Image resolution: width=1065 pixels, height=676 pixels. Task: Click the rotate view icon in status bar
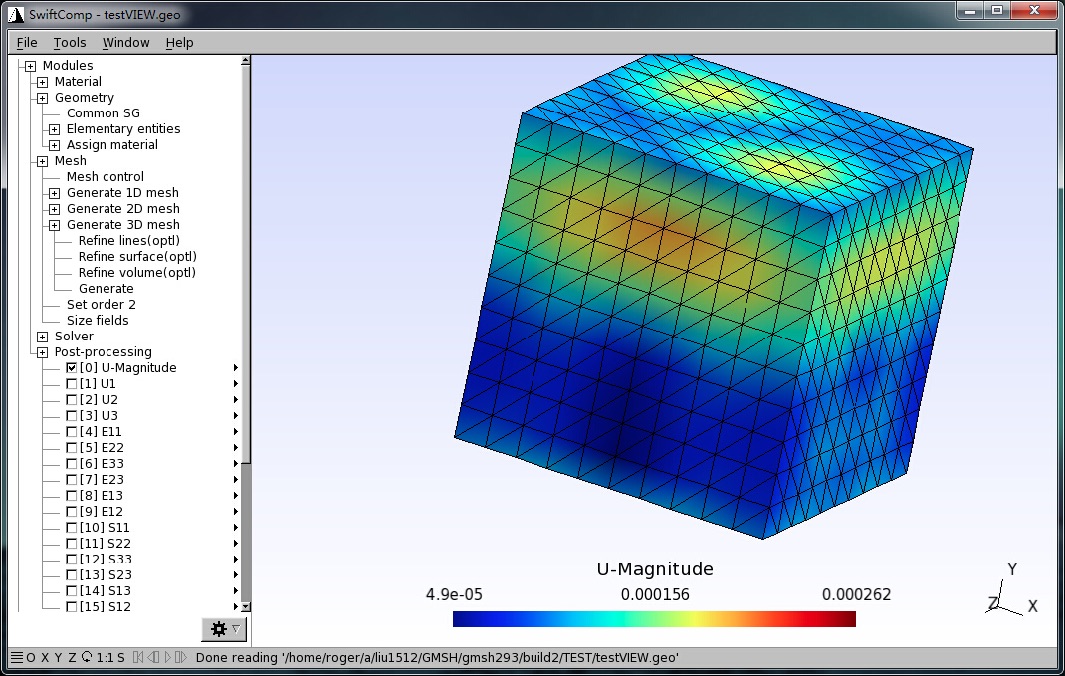[86, 657]
